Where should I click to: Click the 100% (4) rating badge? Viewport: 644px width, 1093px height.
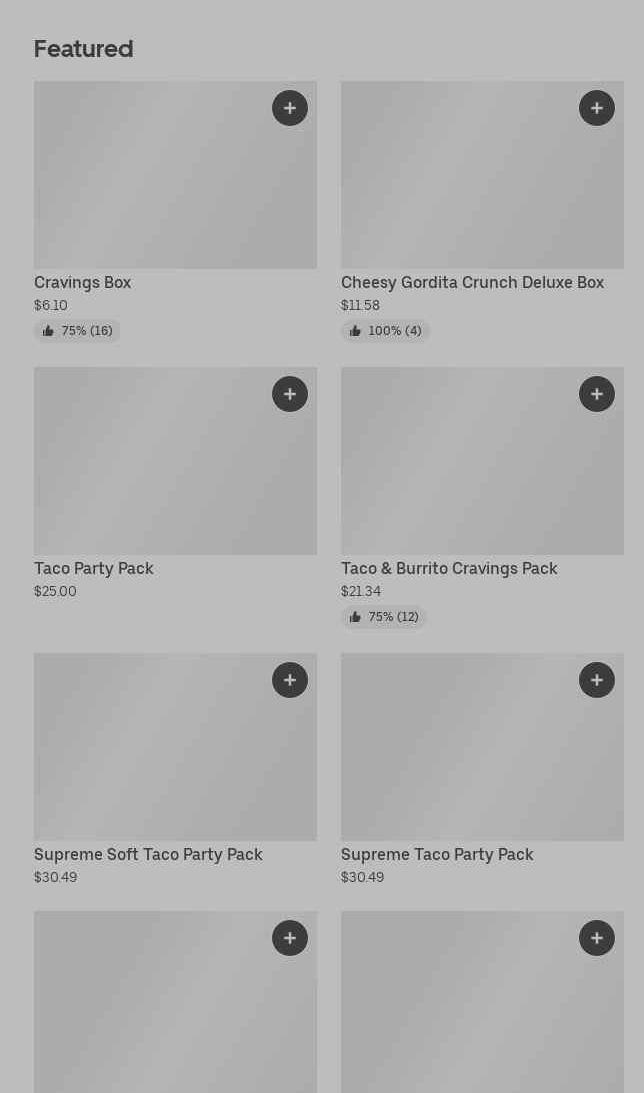point(385,331)
